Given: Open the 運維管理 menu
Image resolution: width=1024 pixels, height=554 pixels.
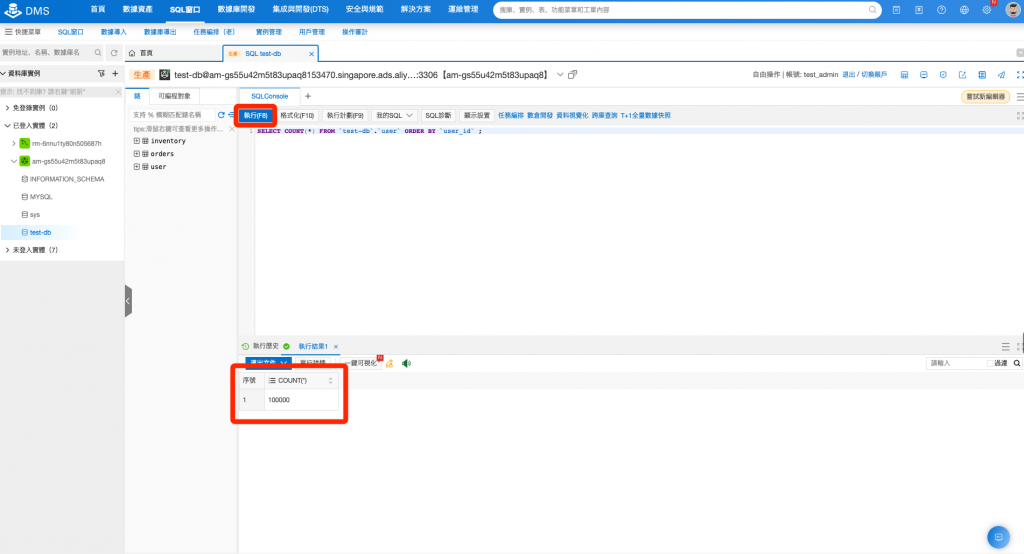Looking at the screenshot, I should [463, 10].
